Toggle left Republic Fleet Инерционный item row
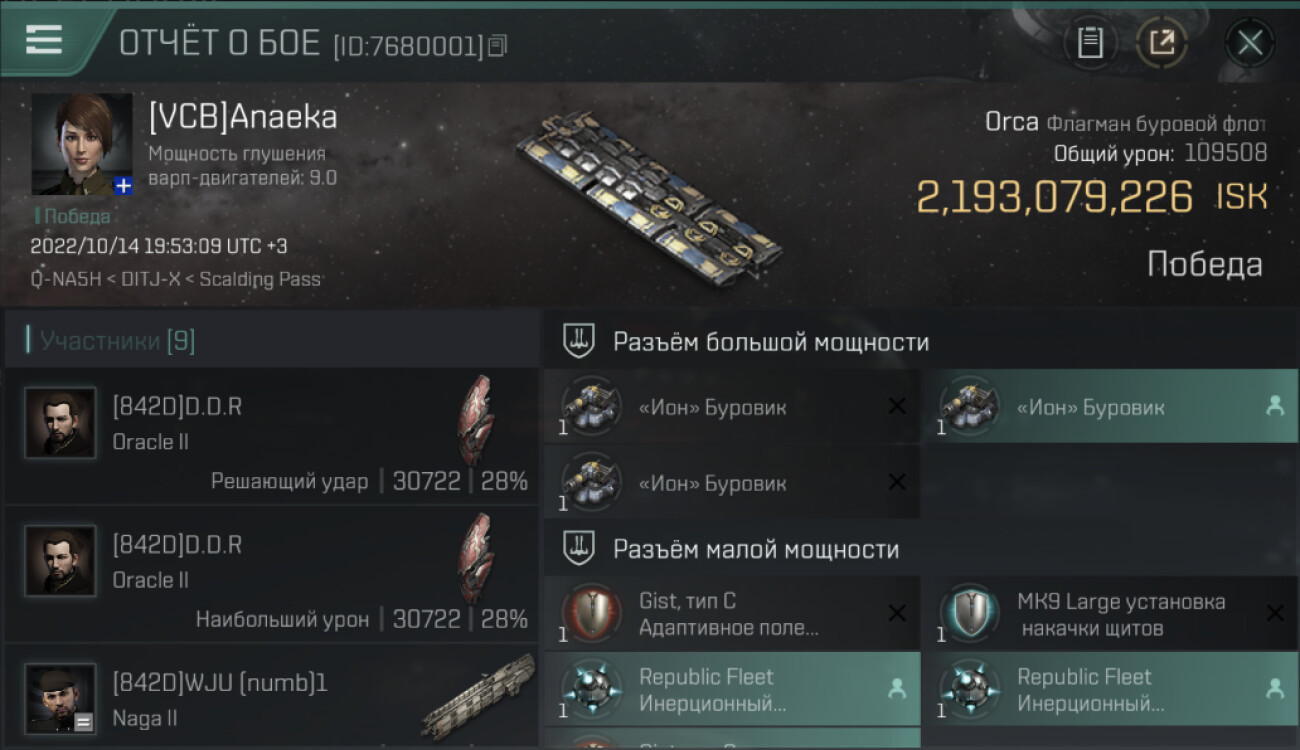This screenshot has width=1300, height=750. click(732, 689)
